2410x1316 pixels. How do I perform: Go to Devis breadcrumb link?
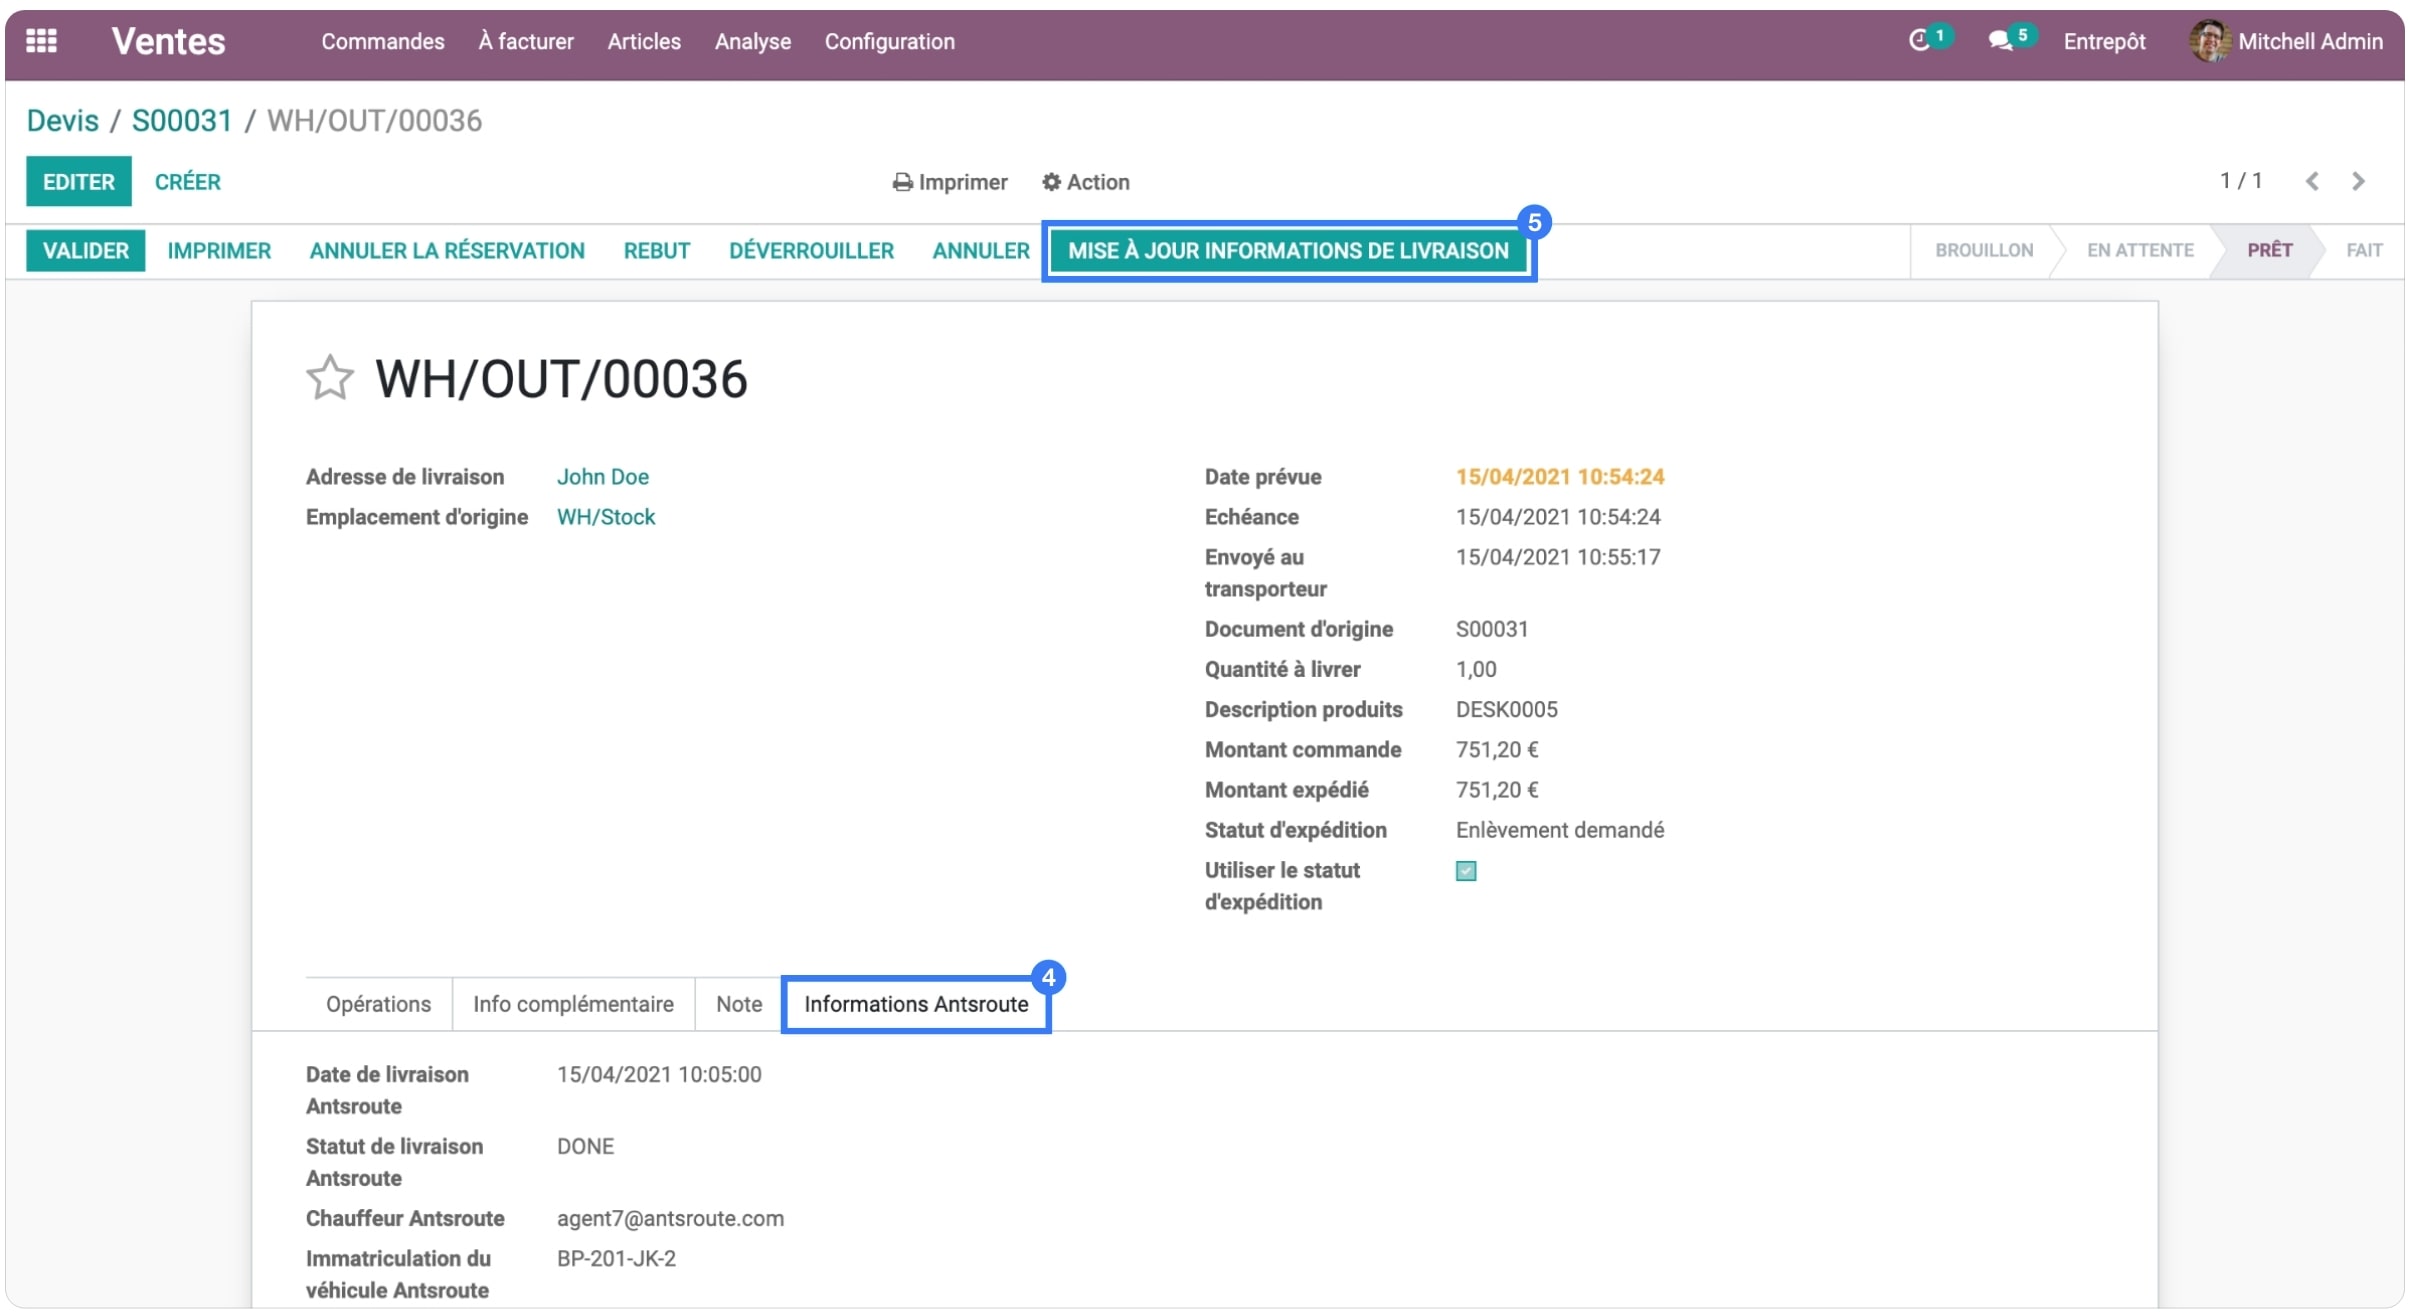tap(62, 120)
